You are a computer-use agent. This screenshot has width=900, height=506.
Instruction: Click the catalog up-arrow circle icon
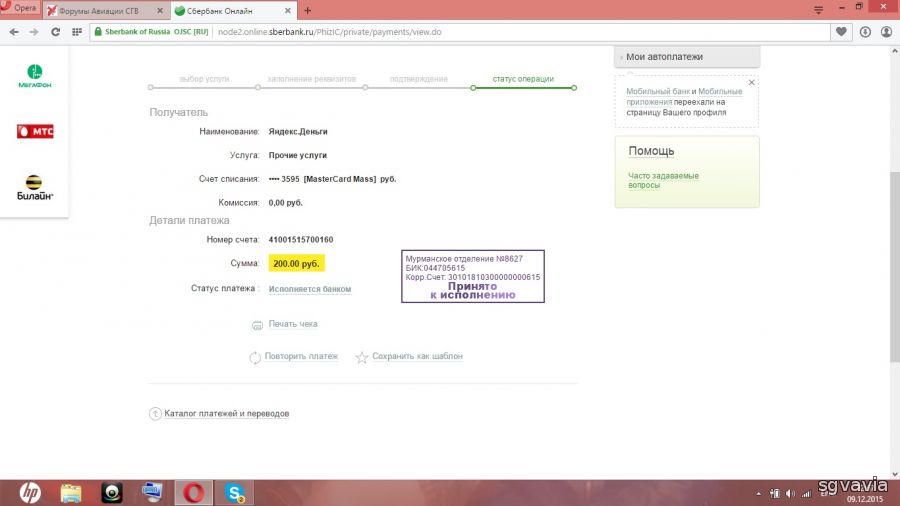(155, 414)
